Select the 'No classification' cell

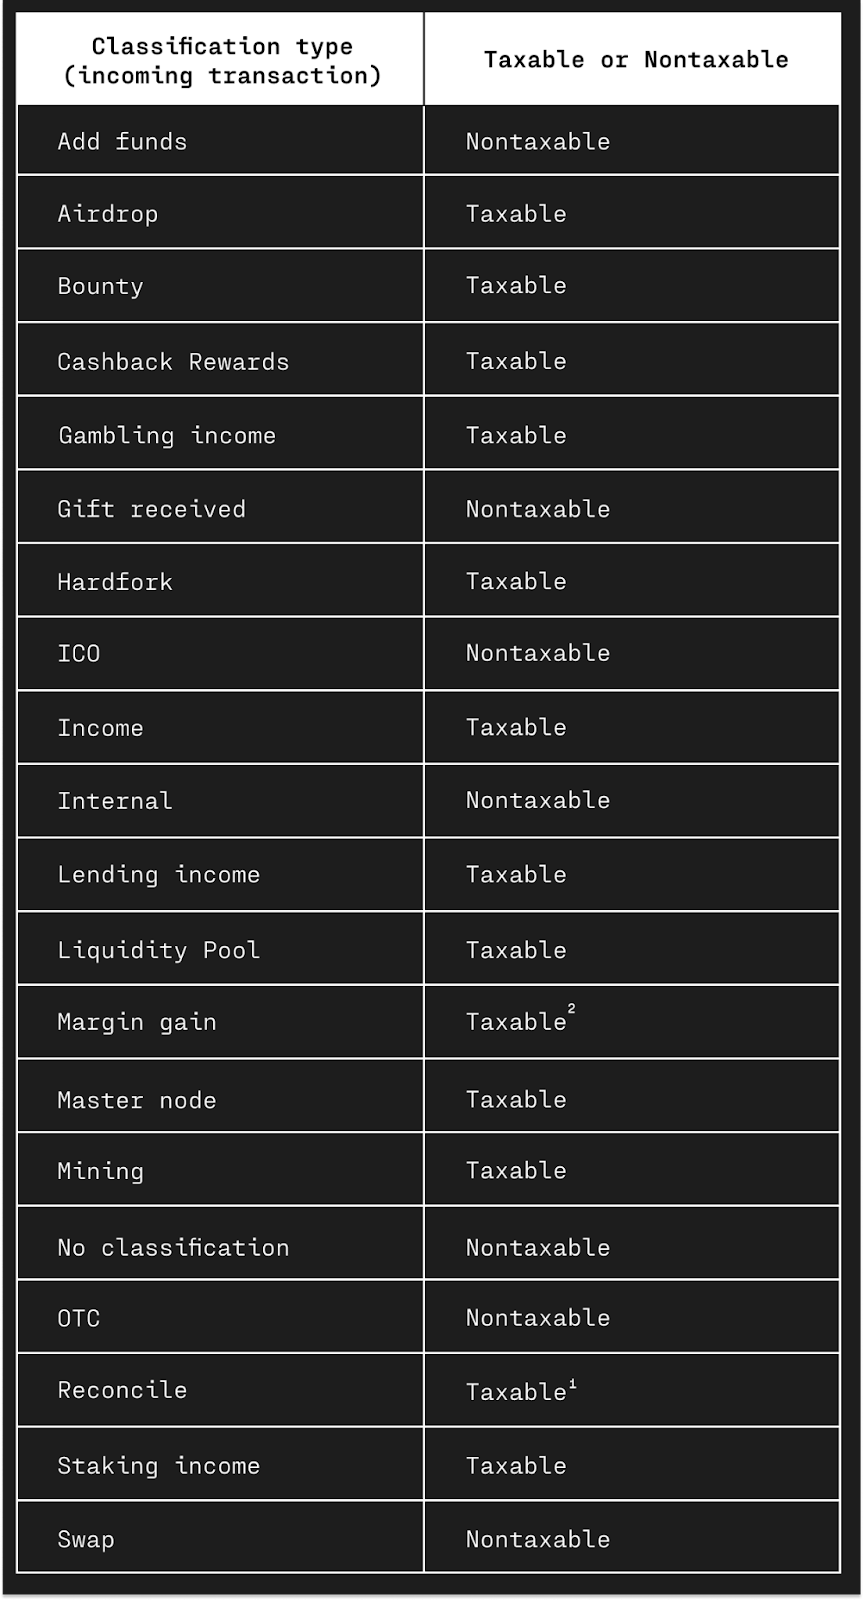(221, 1247)
